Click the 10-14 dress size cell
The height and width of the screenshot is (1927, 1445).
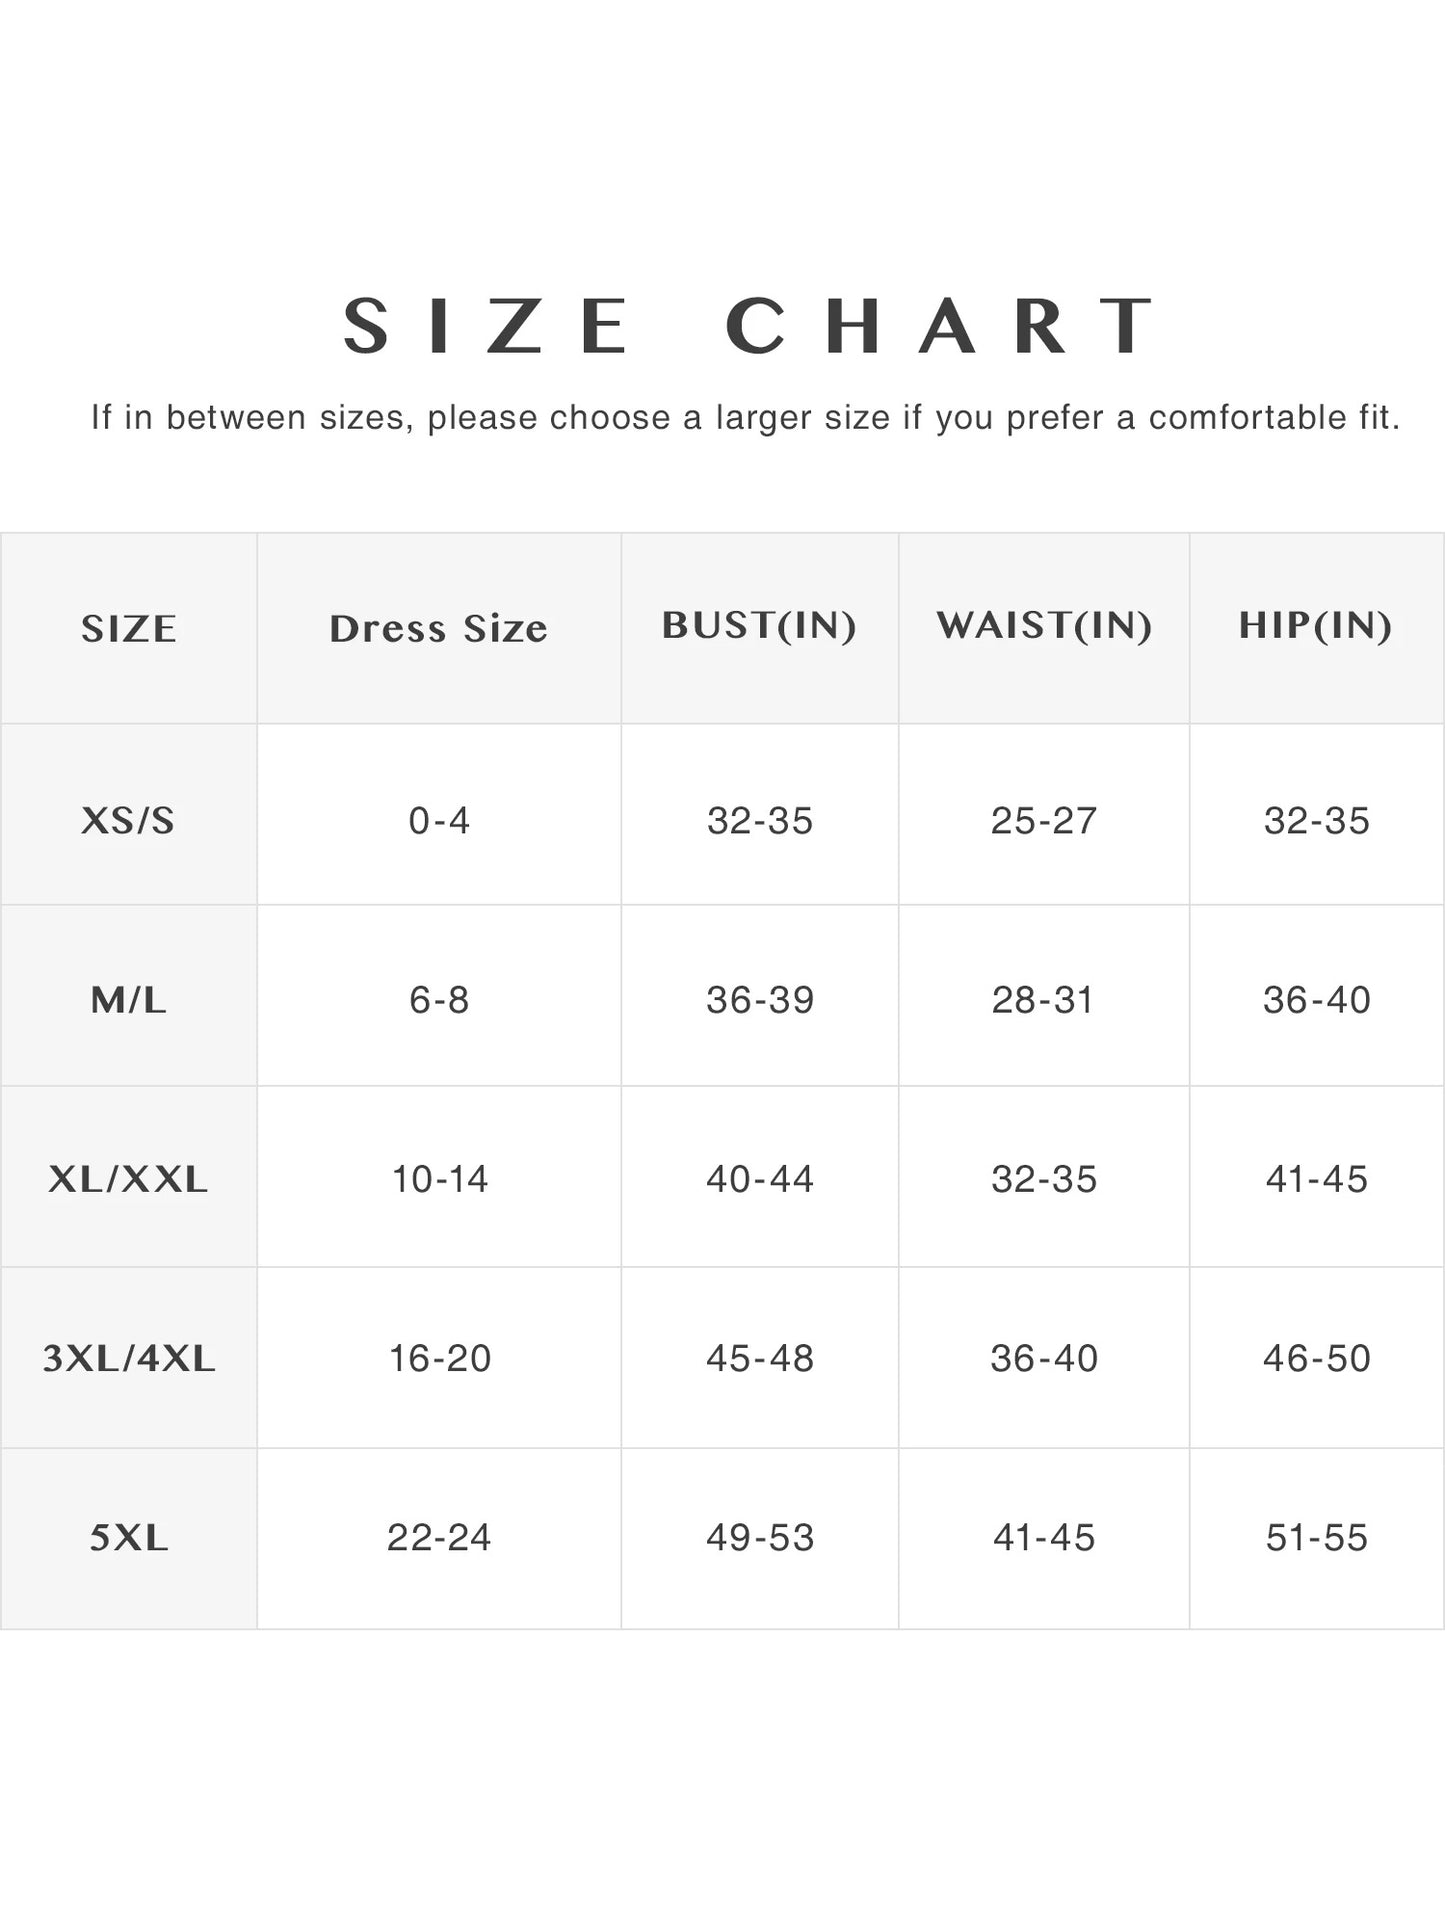point(439,1179)
